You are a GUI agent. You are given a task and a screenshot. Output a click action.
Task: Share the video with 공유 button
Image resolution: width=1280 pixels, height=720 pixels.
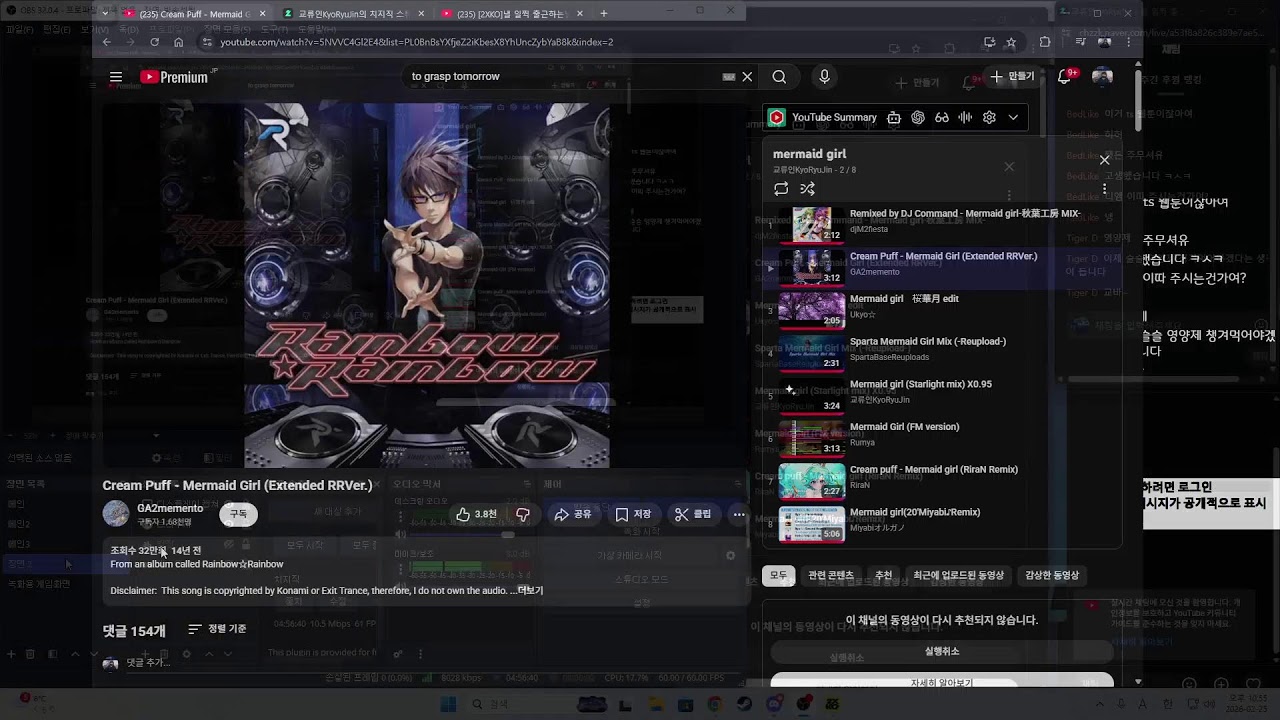[573, 514]
